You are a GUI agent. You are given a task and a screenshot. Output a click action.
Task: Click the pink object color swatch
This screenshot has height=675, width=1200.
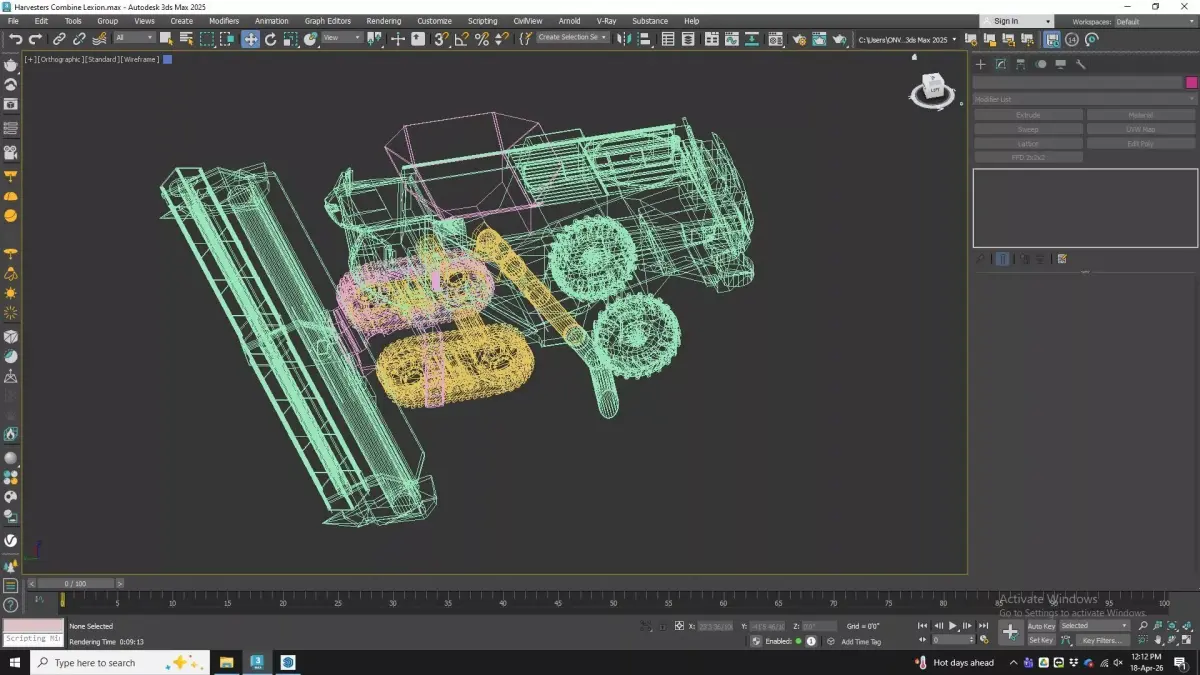(x=1191, y=83)
